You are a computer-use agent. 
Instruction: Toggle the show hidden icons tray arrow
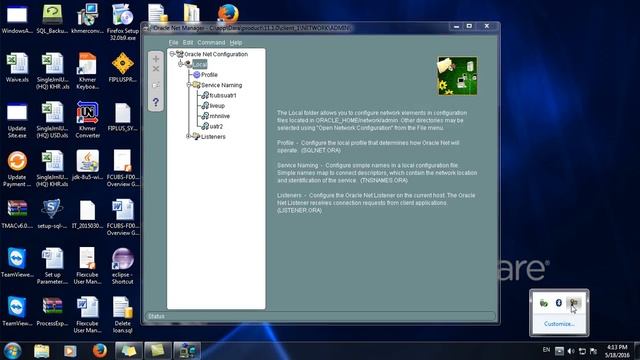(559, 351)
